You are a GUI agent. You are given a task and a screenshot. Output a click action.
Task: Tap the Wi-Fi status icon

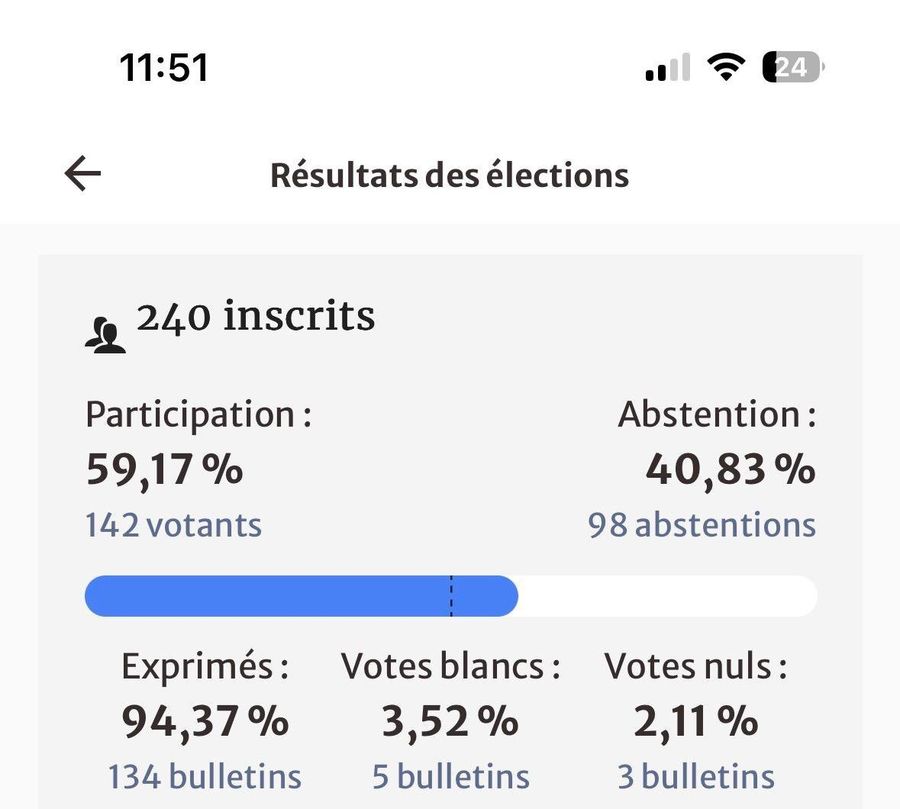(x=726, y=67)
